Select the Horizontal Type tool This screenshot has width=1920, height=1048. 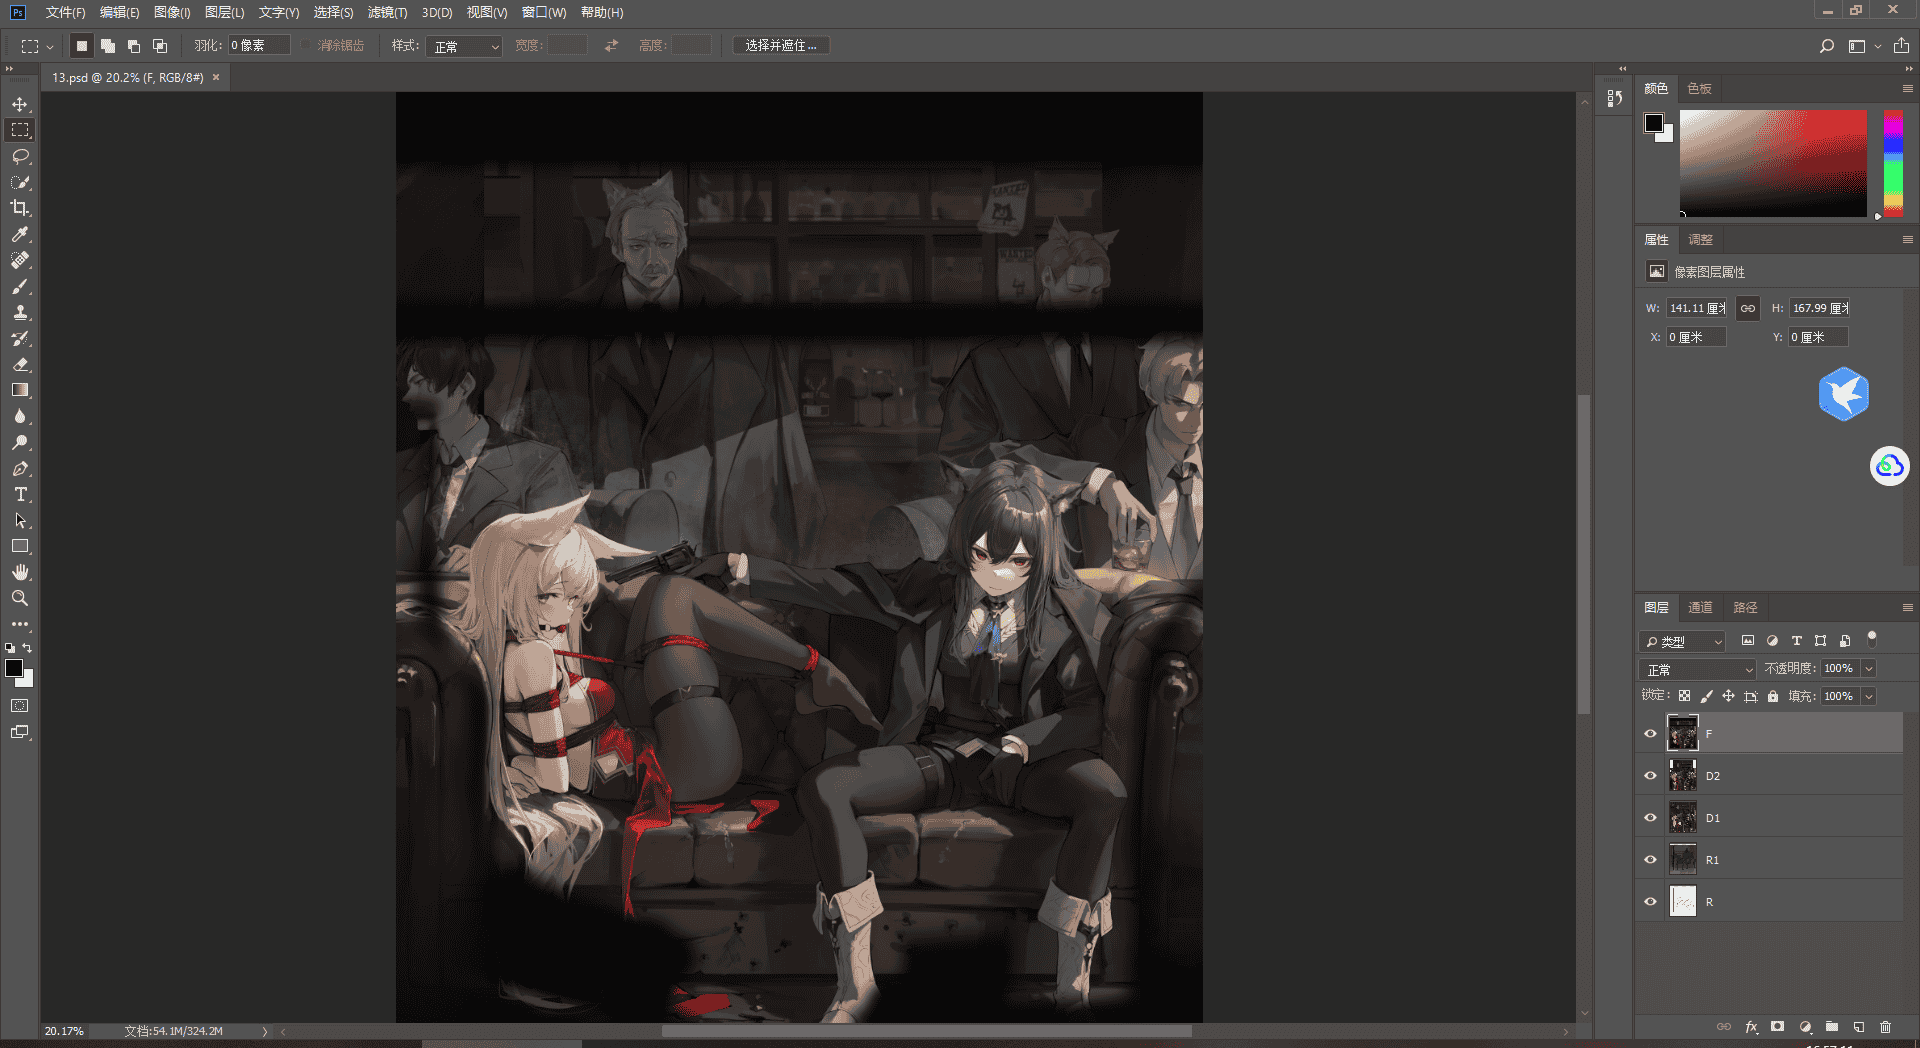tap(20, 494)
